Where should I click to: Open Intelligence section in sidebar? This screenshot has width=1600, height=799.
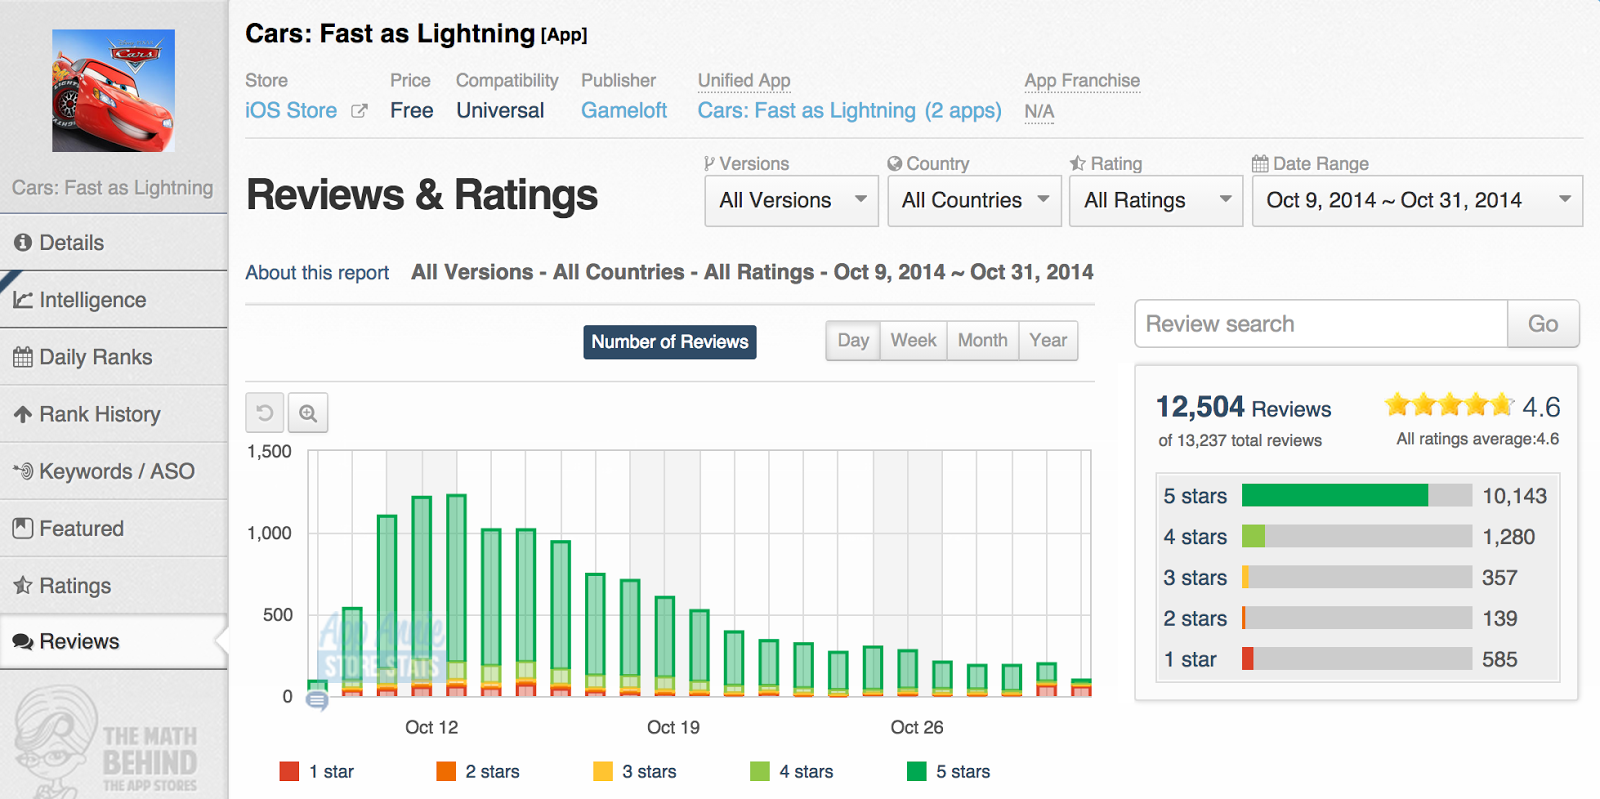tap(92, 300)
